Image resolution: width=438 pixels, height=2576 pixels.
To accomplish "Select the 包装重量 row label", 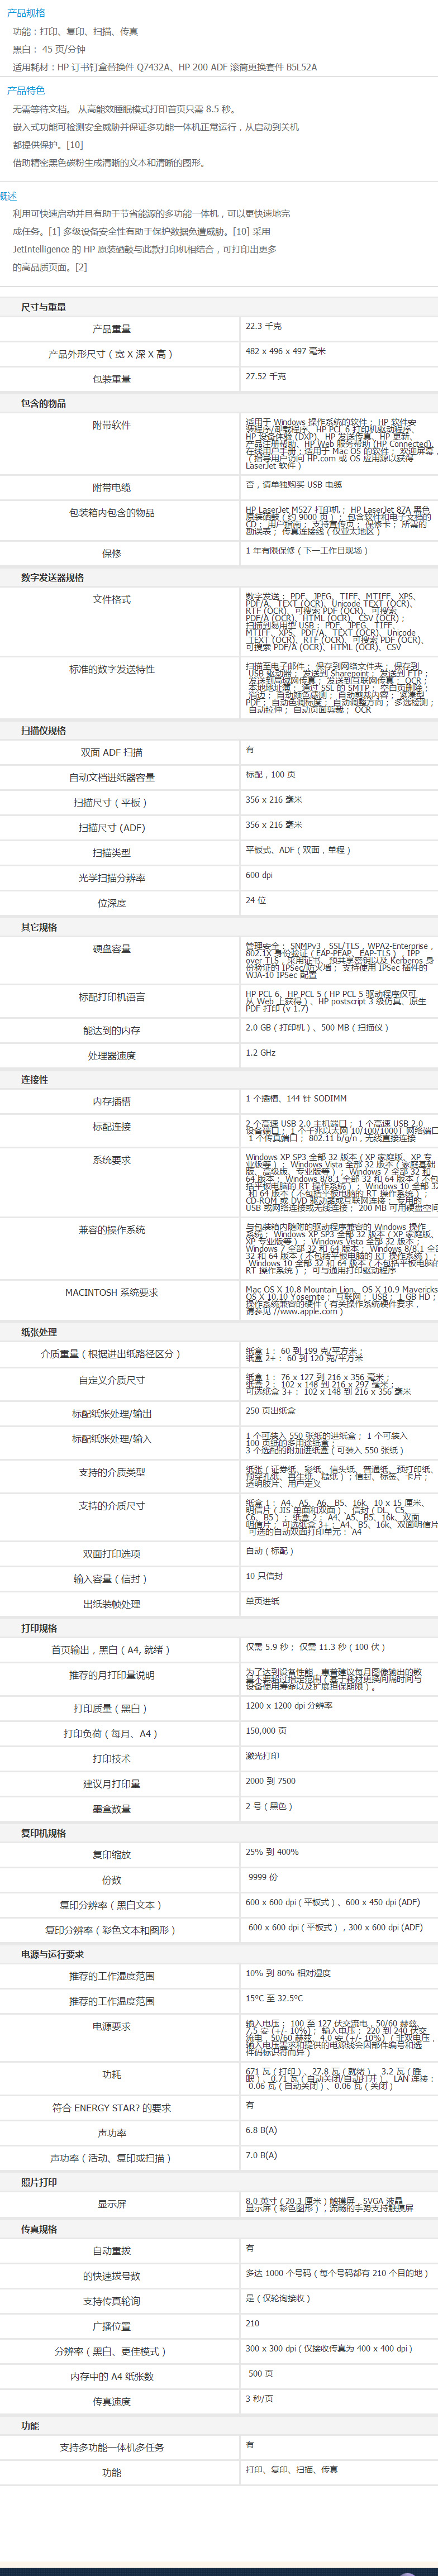I will [x=111, y=379].
